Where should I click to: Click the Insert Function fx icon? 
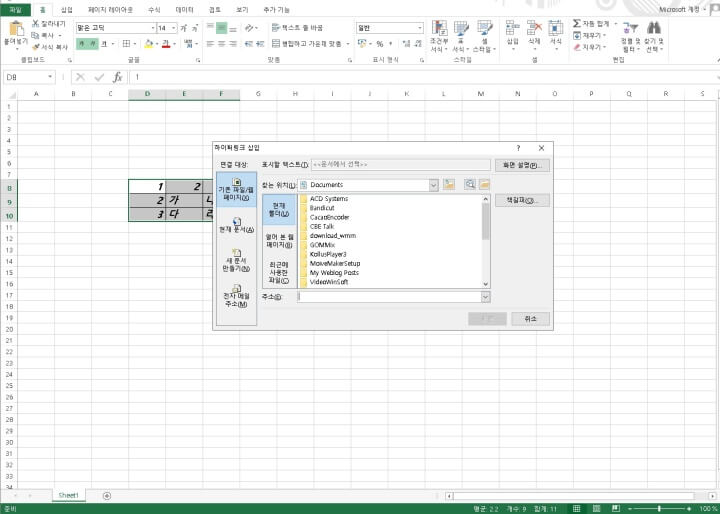tap(118, 77)
